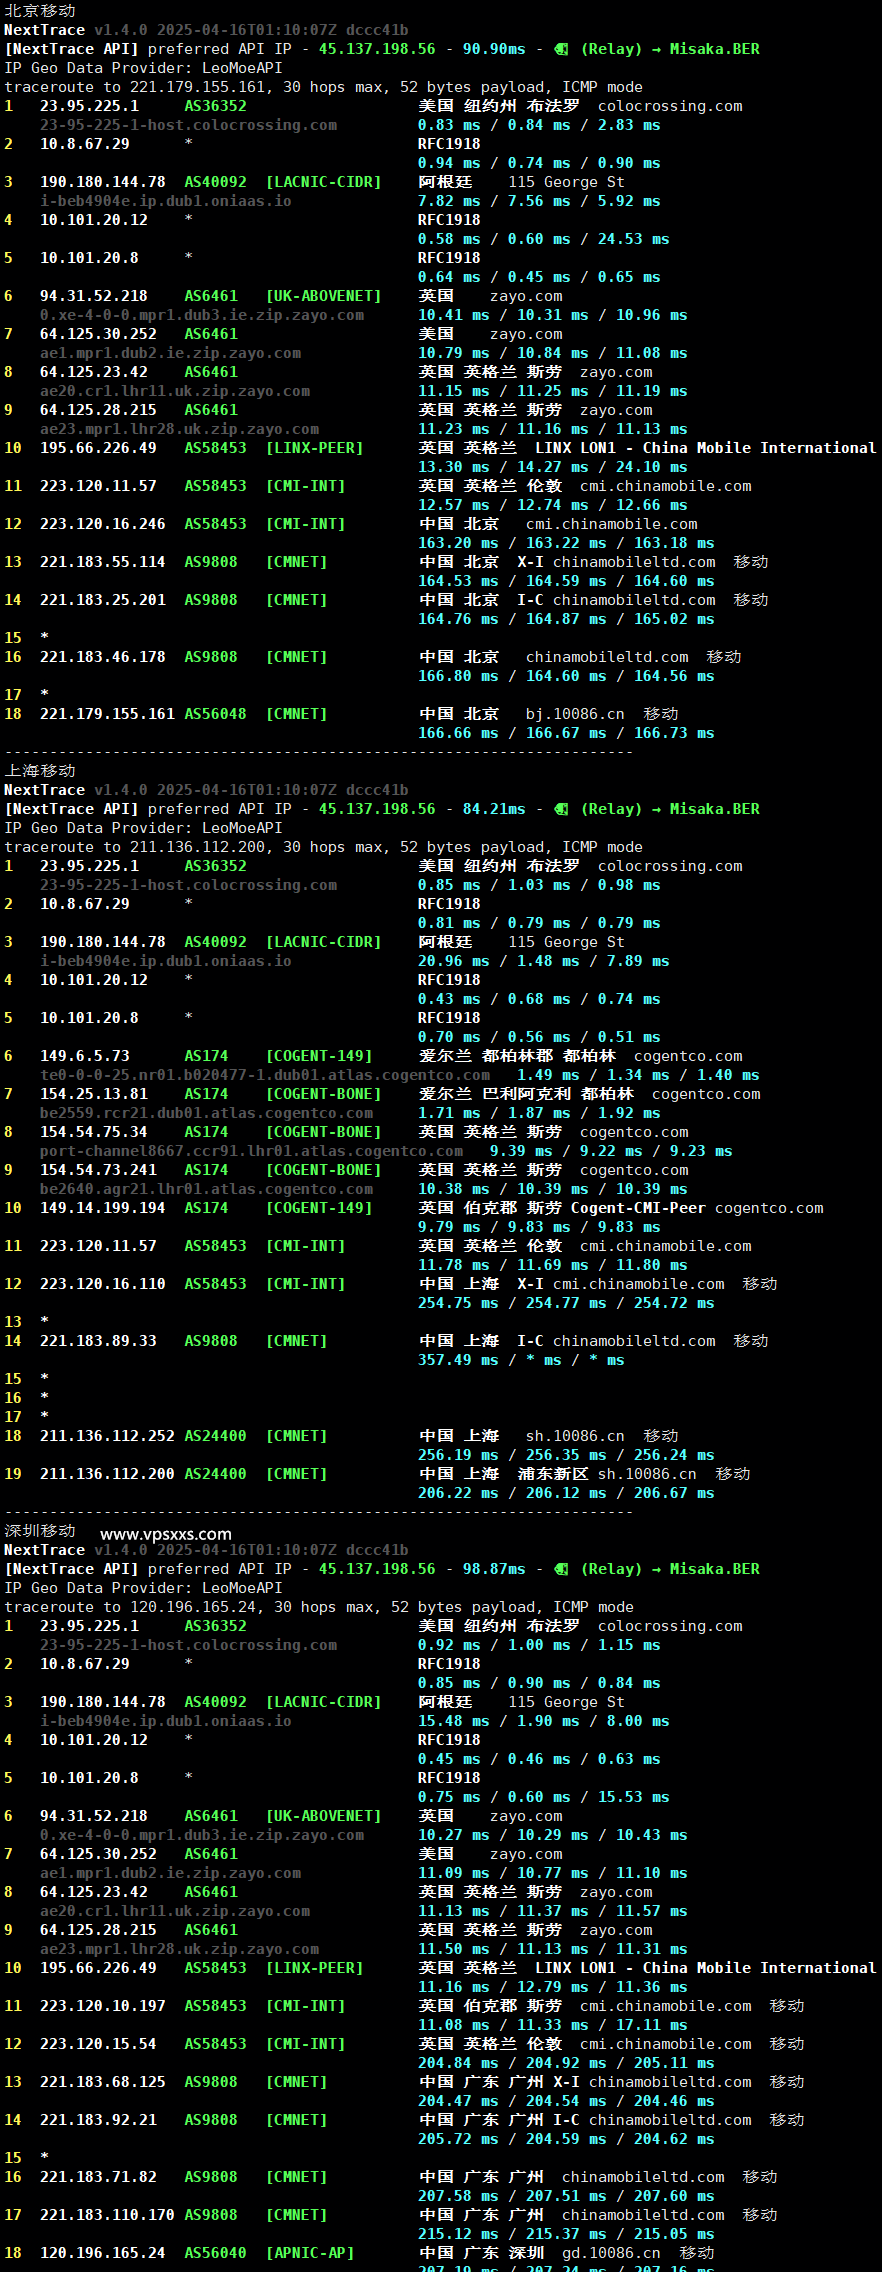Click latency value 20.96 ms
Screen dimensions: 882x2272
[x=454, y=961]
